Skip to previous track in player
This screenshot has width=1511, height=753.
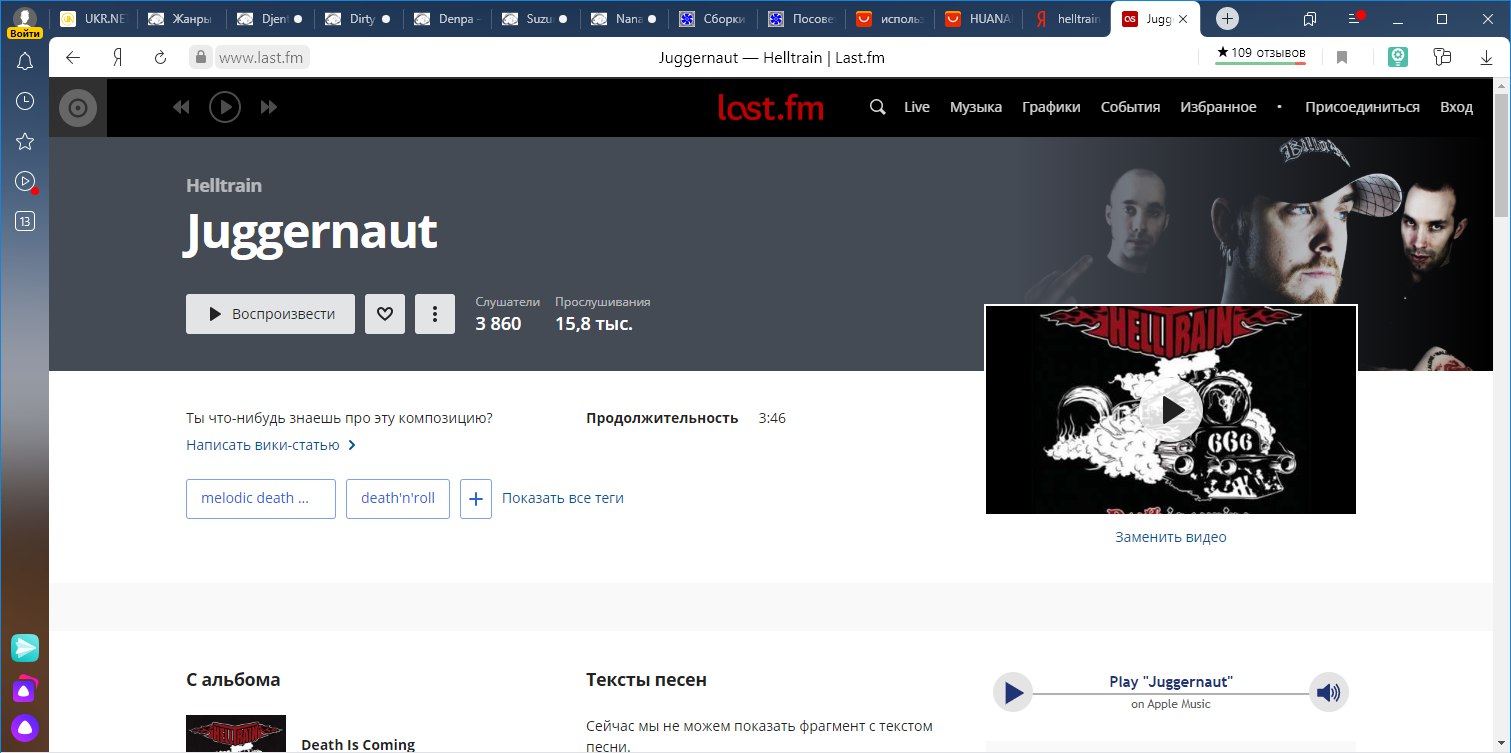(x=181, y=107)
